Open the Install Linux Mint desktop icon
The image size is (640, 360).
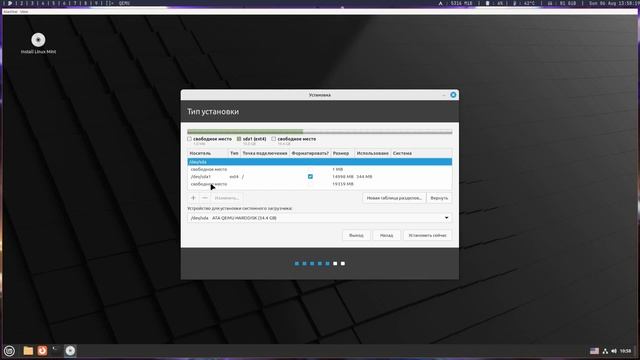[x=38, y=43]
